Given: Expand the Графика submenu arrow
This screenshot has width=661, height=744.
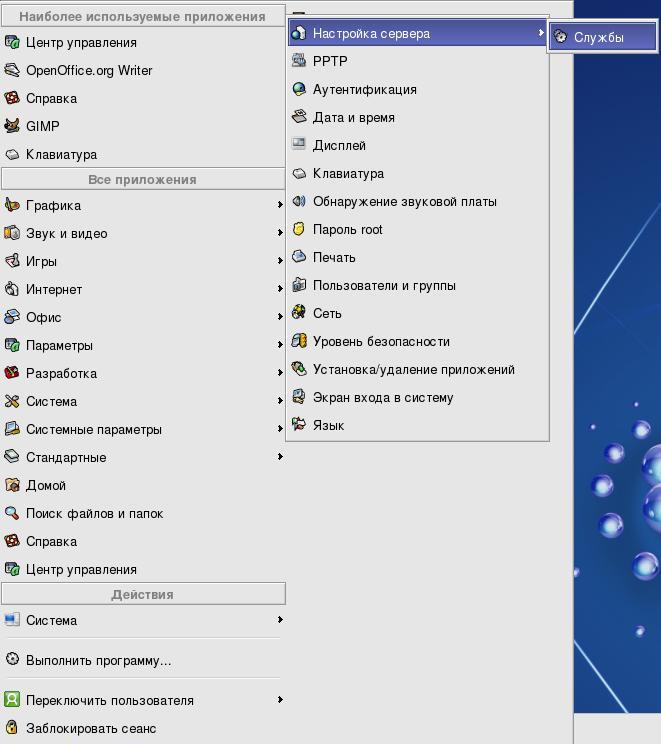Looking at the screenshot, I should click(280, 205).
